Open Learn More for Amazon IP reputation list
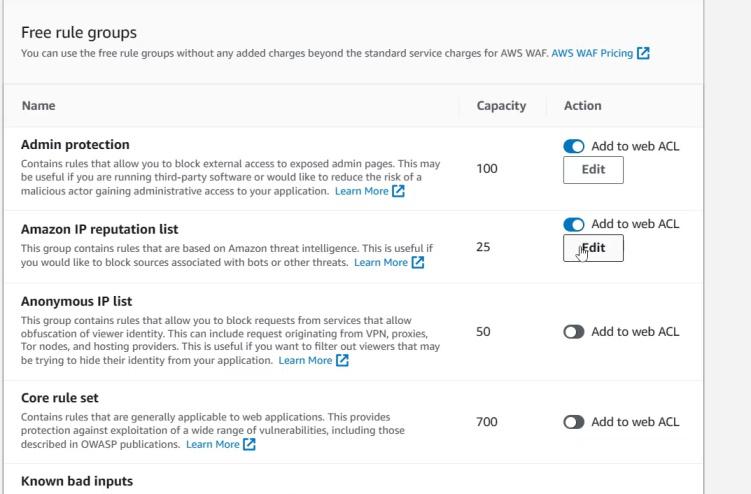 [381, 263]
